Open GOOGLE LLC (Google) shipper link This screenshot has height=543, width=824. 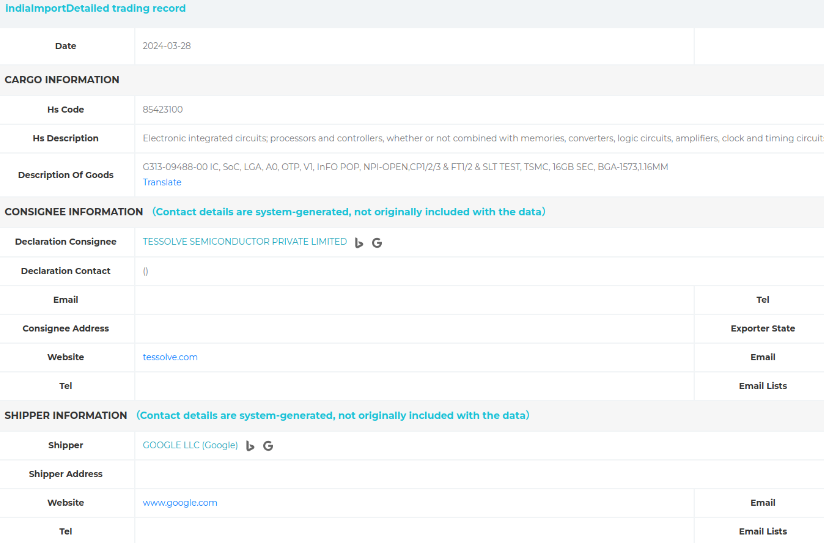[x=190, y=445]
